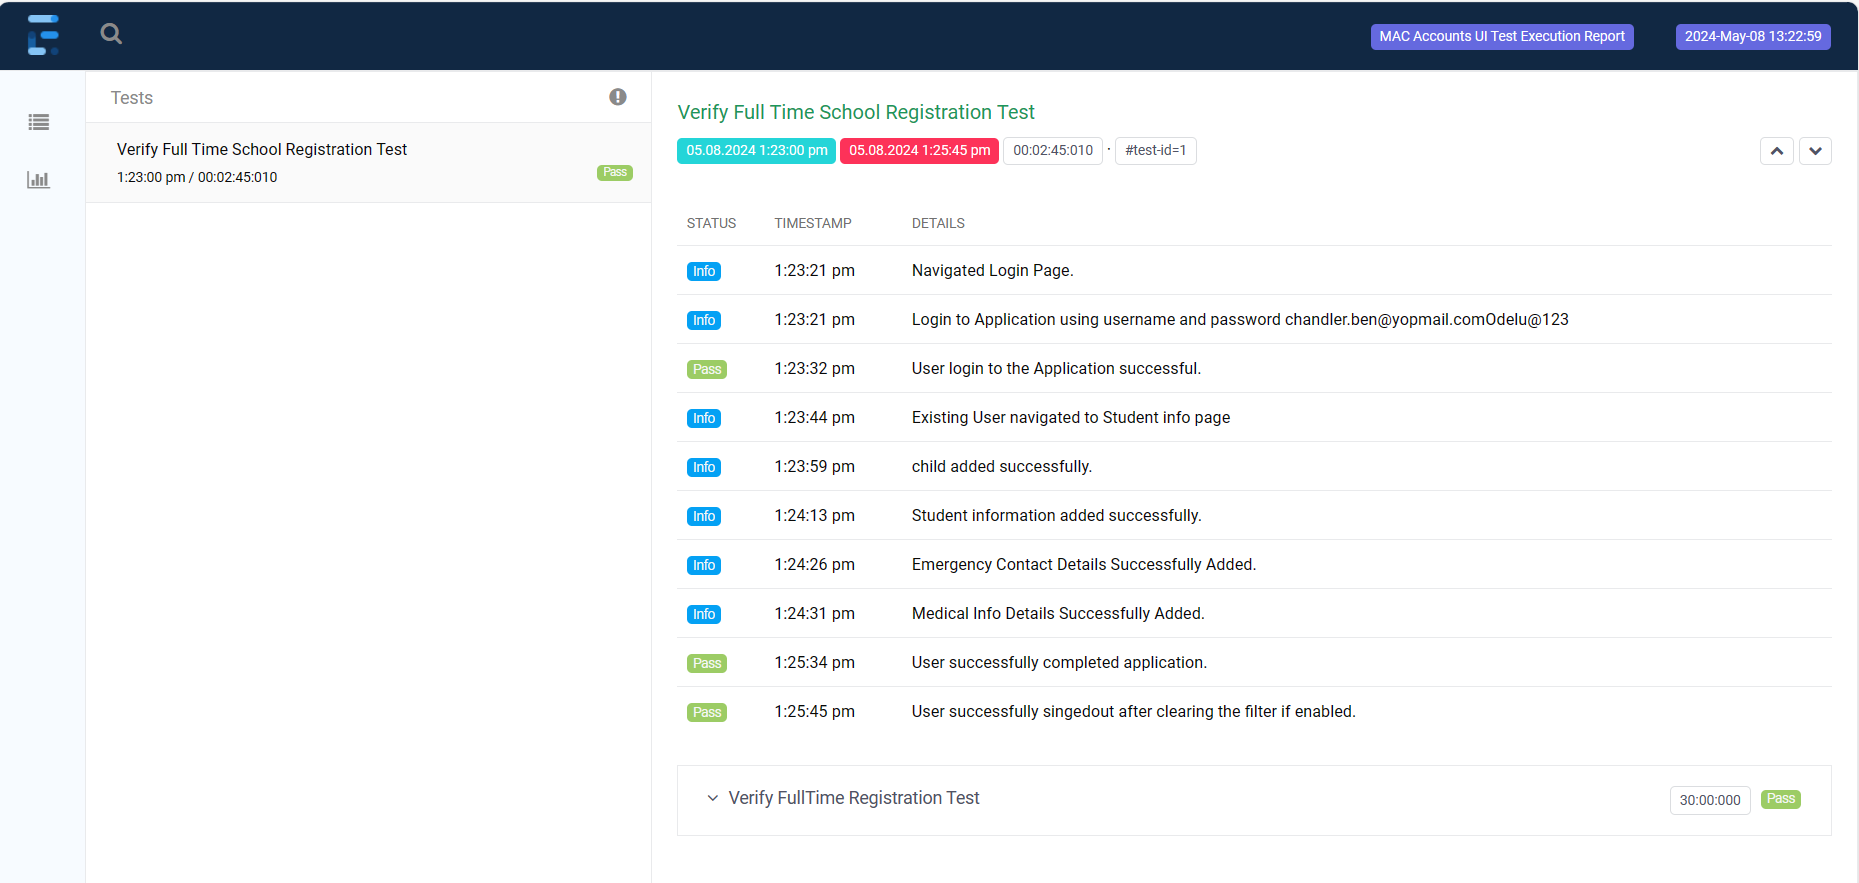Screen dimensions: 1859x883
Task: Click timestamp 1:25:45 pm in log table
Action: click(x=814, y=712)
